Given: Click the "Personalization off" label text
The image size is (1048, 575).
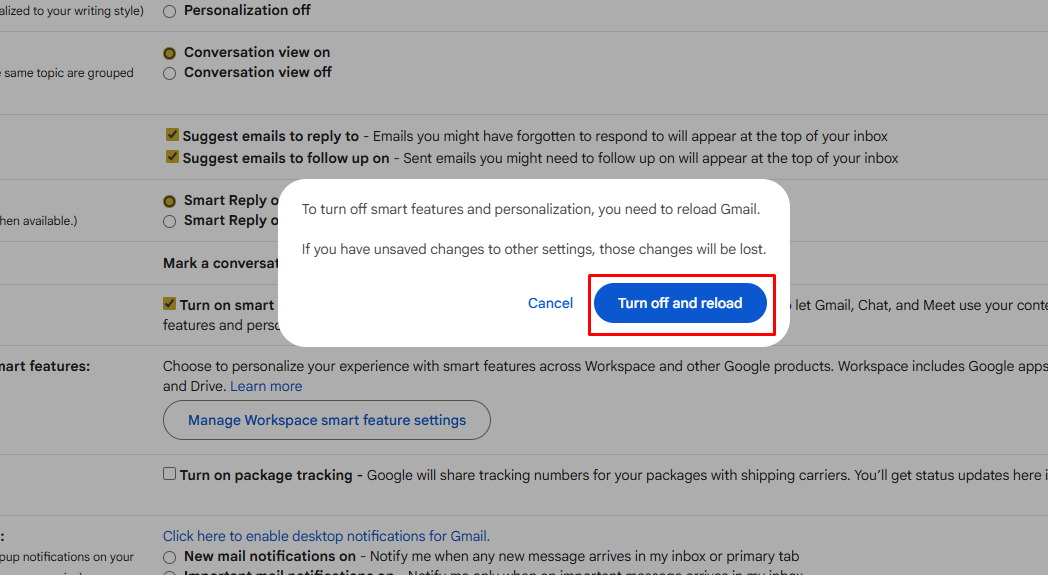Looking at the screenshot, I should [247, 10].
